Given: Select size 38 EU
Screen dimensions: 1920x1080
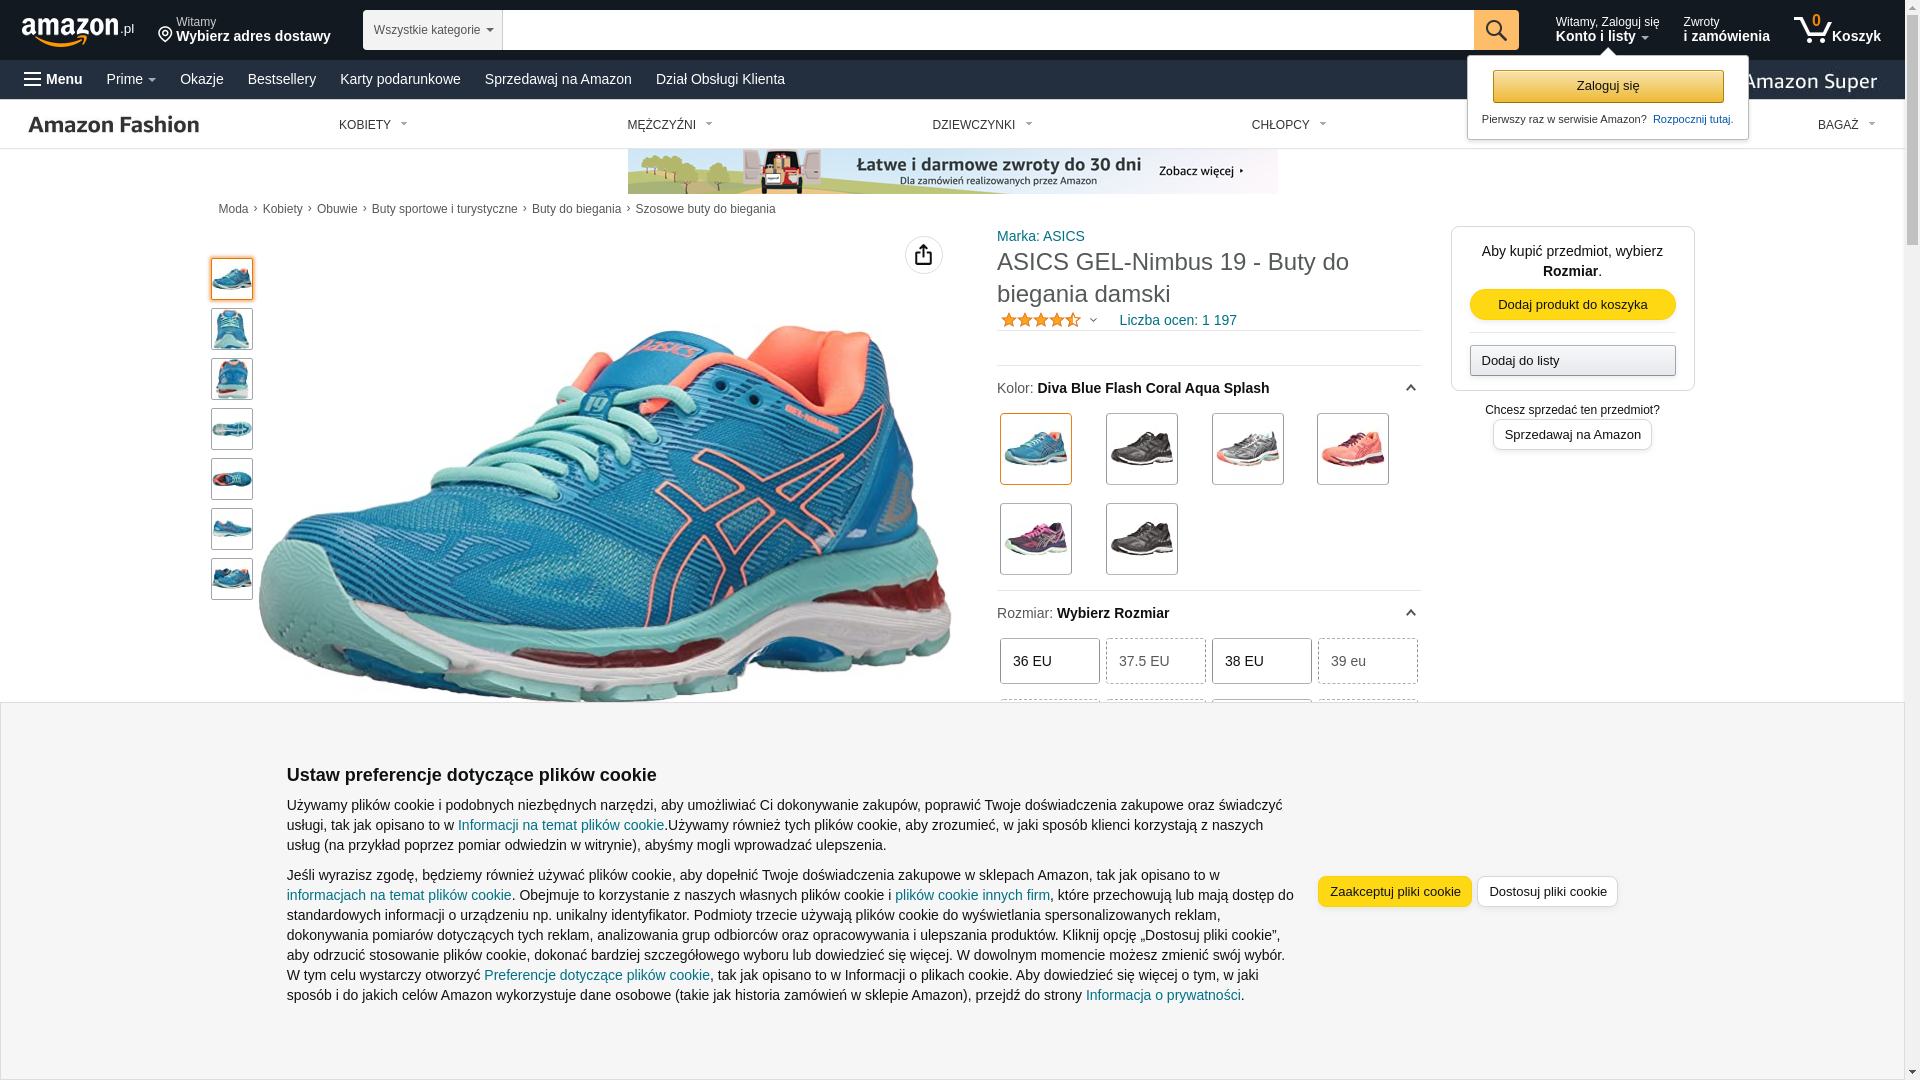Looking at the screenshot, I should 1261,661.
